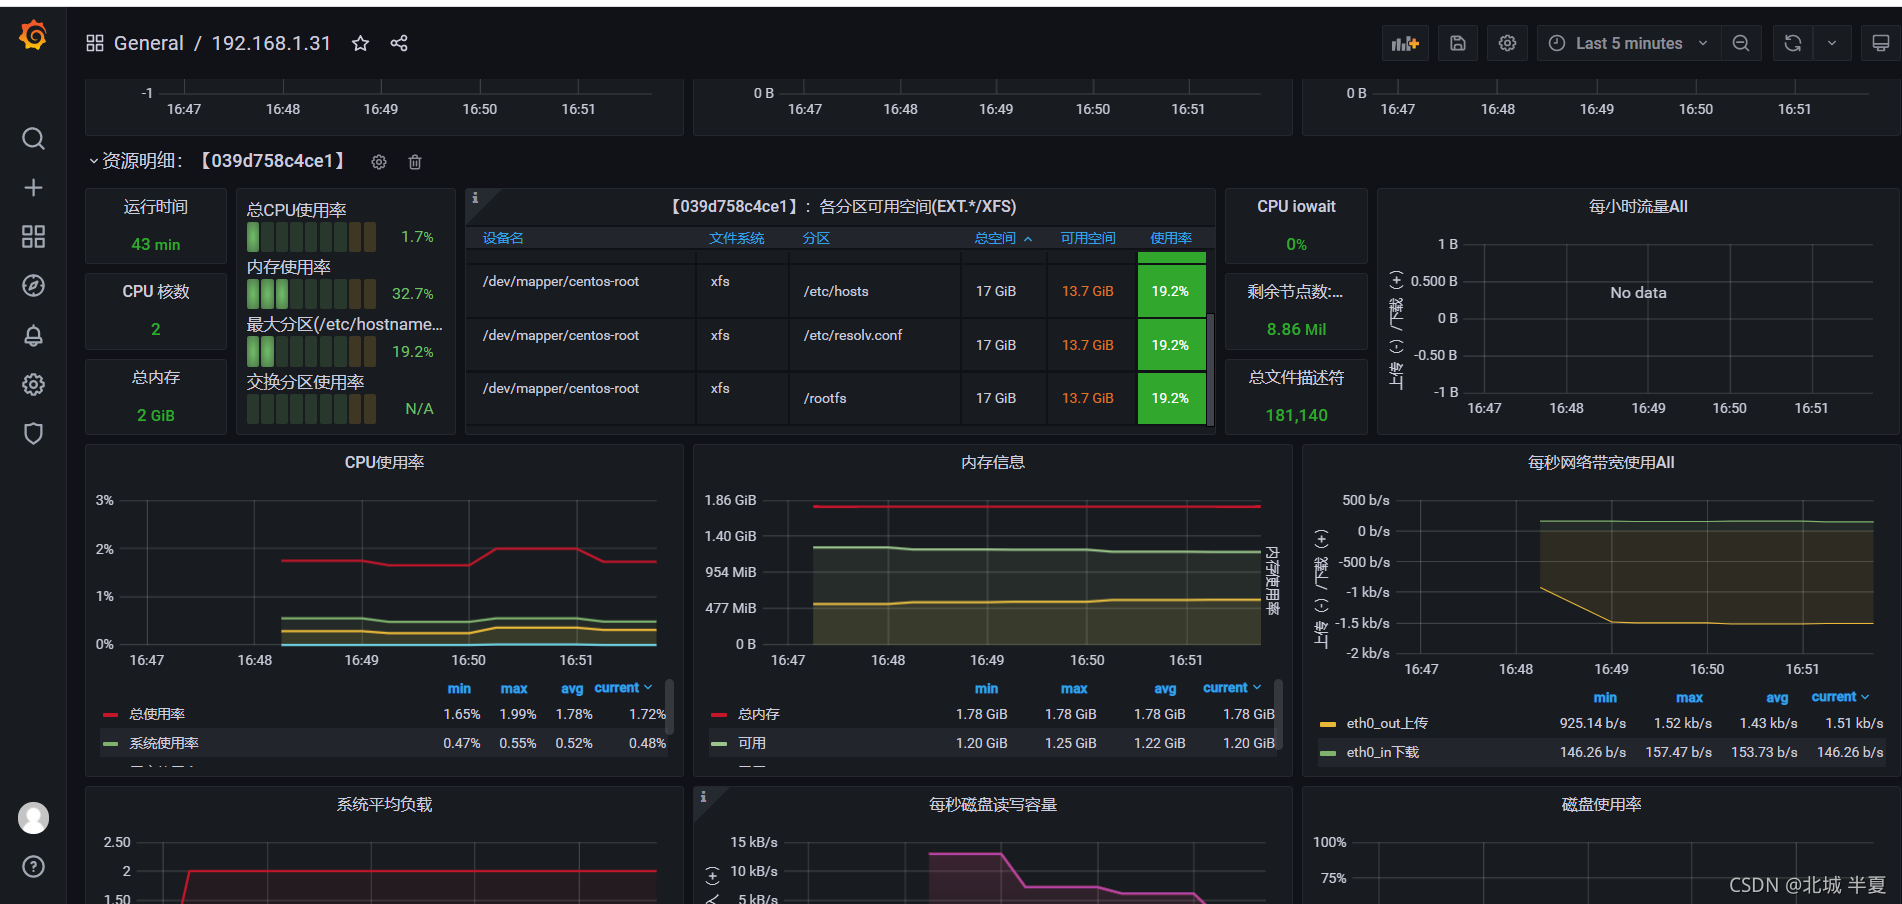Sort CPU legend by current column

623,688
